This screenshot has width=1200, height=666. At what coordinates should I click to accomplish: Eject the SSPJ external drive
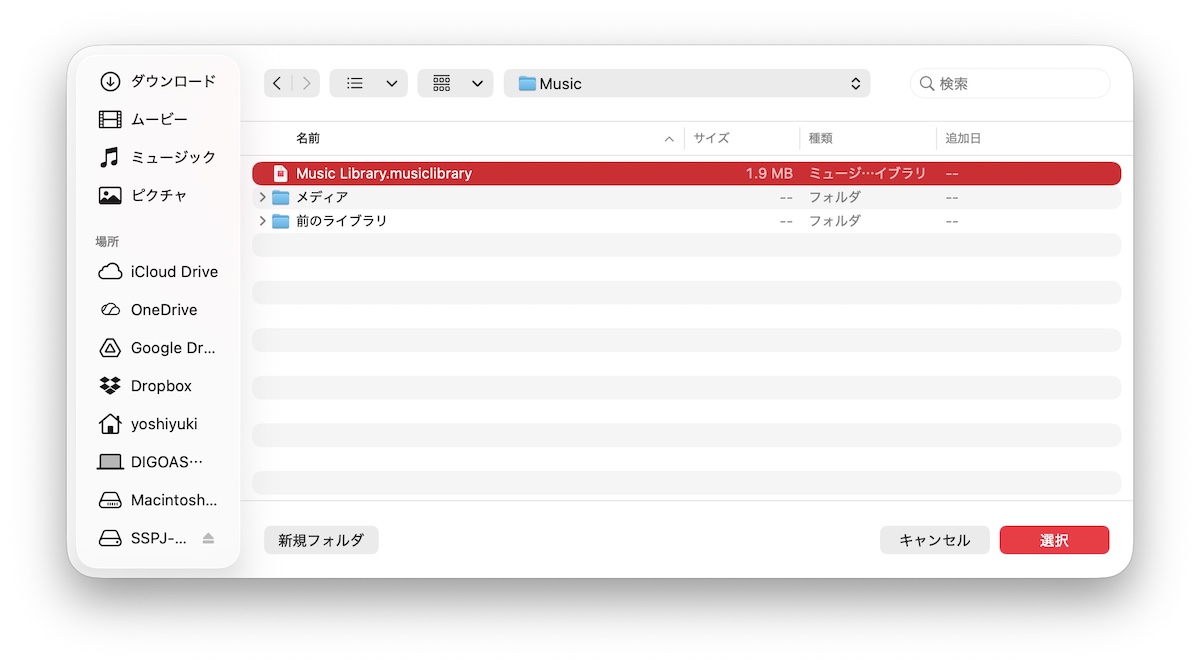[x=208, y=538]
